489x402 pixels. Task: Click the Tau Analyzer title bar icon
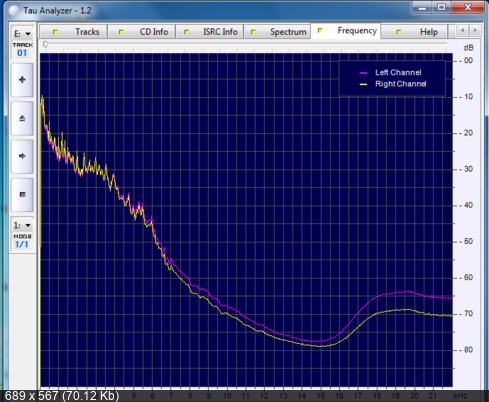tap(14, 11)
